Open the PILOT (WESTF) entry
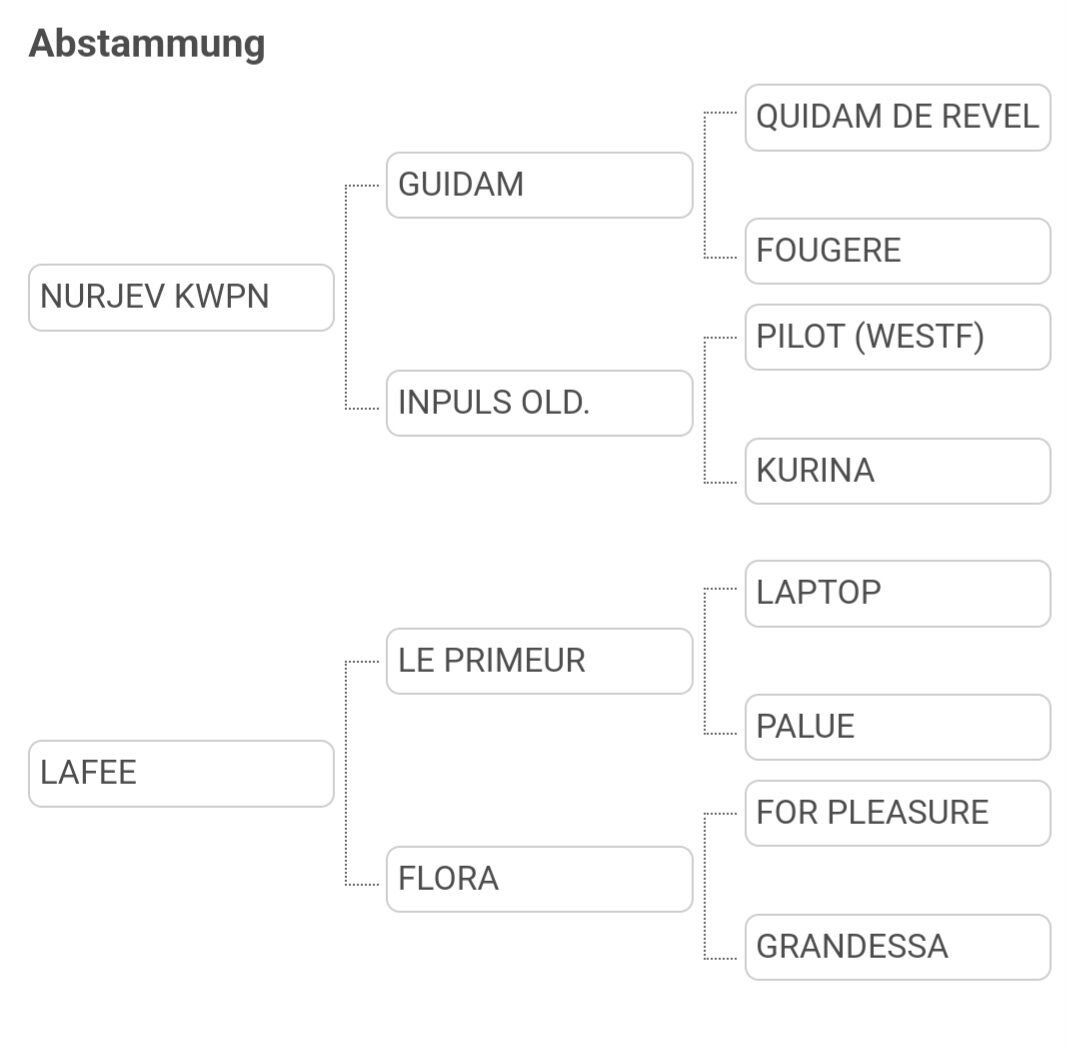The height and width of the screenshot is (1048, 1071). [x=897, y=337]
